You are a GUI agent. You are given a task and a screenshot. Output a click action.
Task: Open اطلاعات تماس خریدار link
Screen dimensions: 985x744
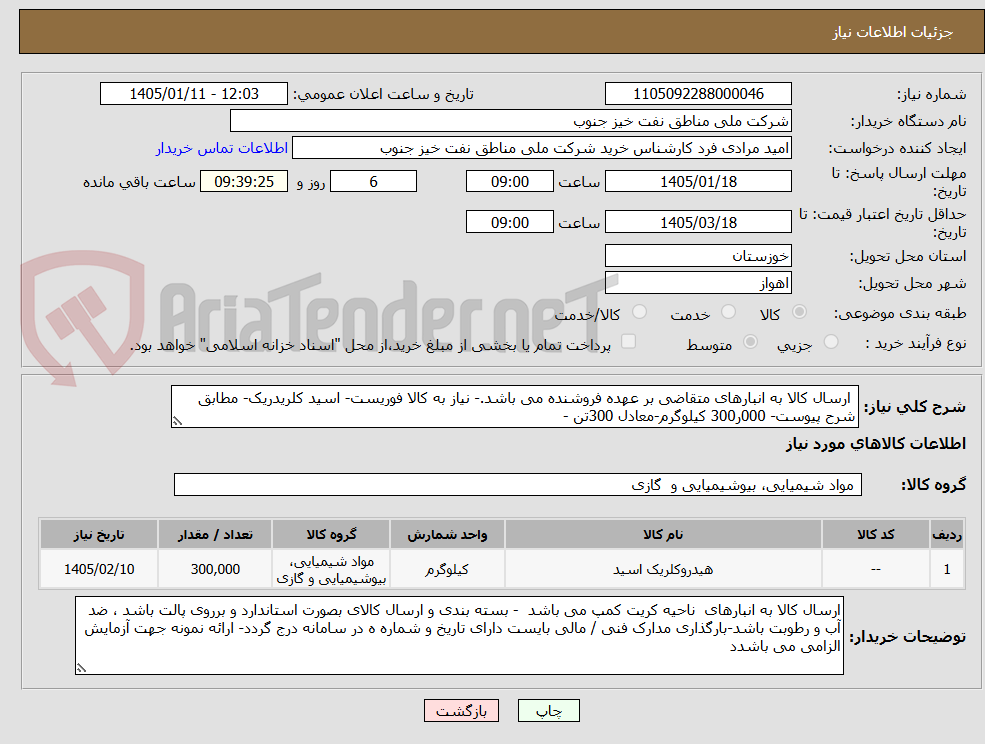pos(222,148)
